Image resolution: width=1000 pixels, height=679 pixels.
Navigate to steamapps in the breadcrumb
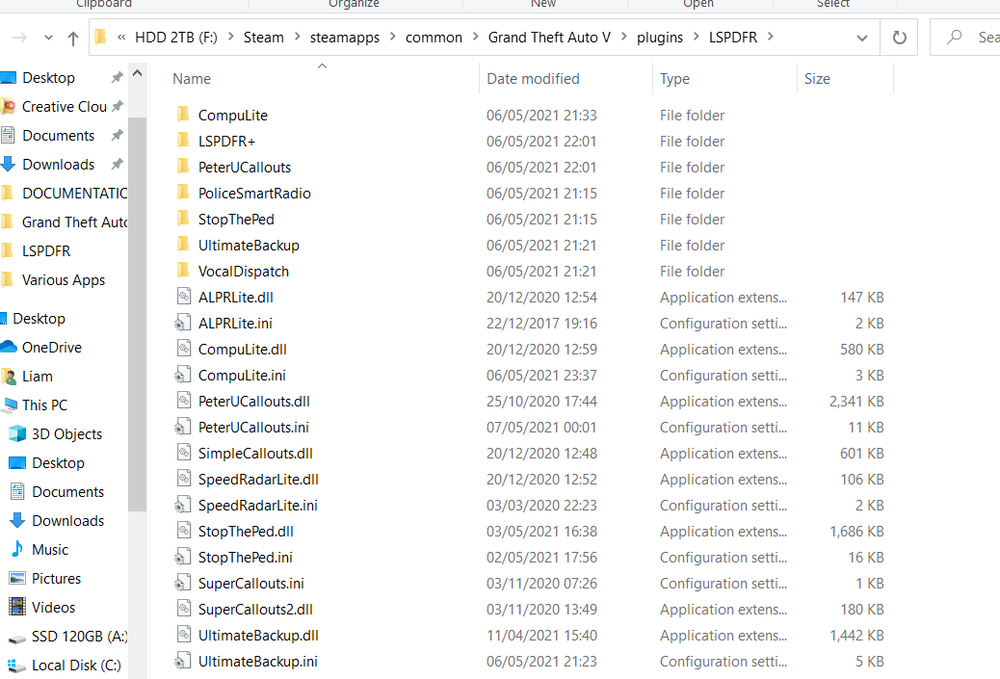point(344,38)
